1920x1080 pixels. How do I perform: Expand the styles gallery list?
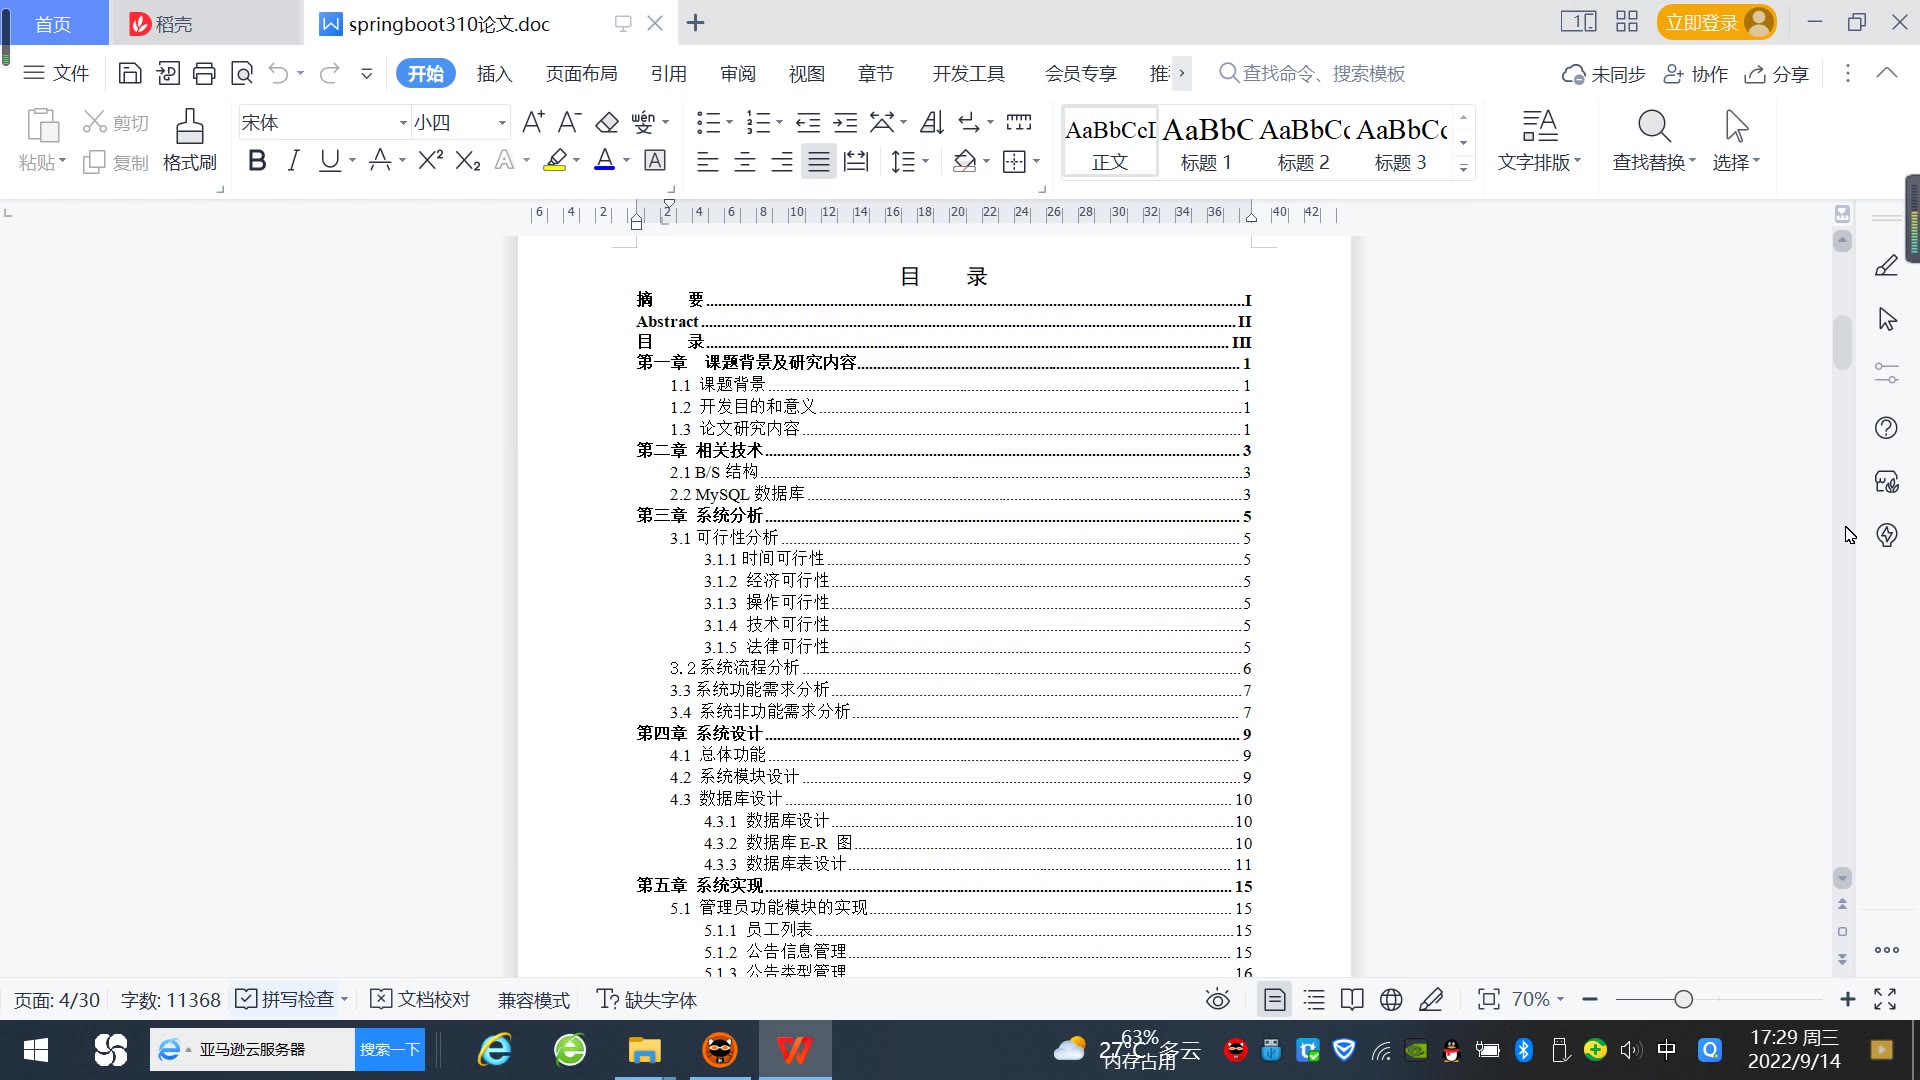[x=1463, y=168]
